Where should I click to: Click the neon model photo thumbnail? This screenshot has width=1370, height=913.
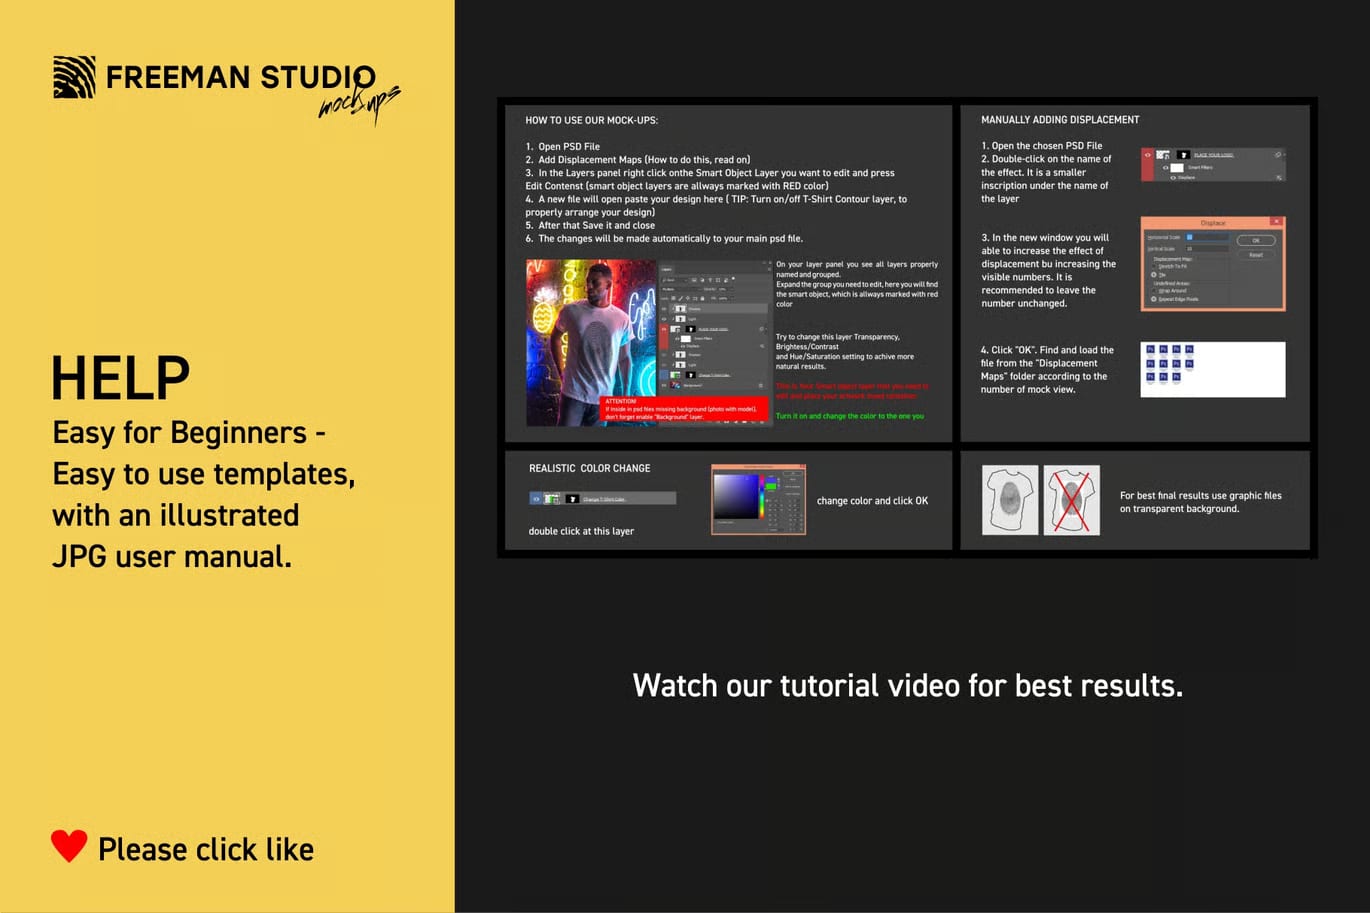click(x=591, y=343)
